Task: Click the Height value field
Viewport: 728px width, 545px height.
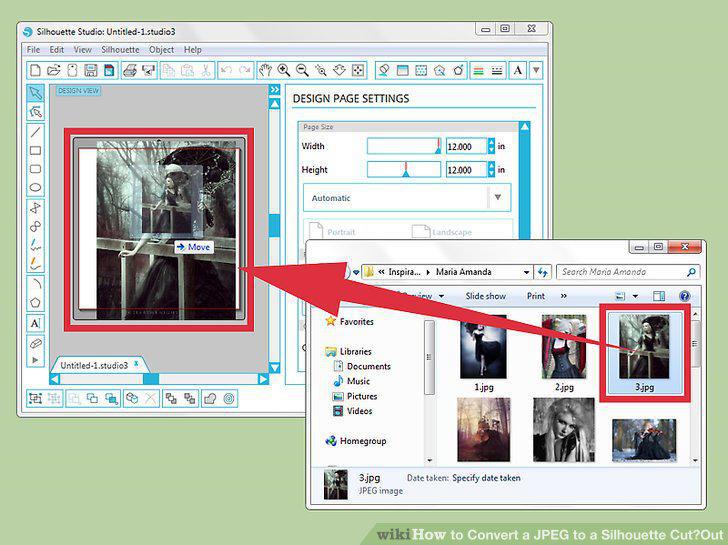Action: [466, 170]
